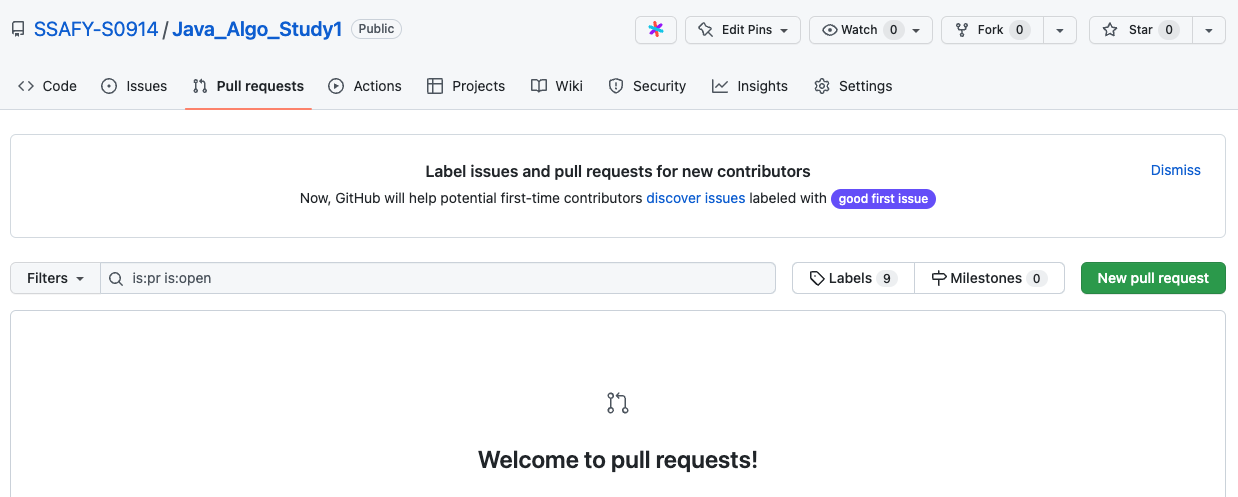This screenshot has width=1238, height=497.
Task: Open repository Settings tab
Action: 853,86
